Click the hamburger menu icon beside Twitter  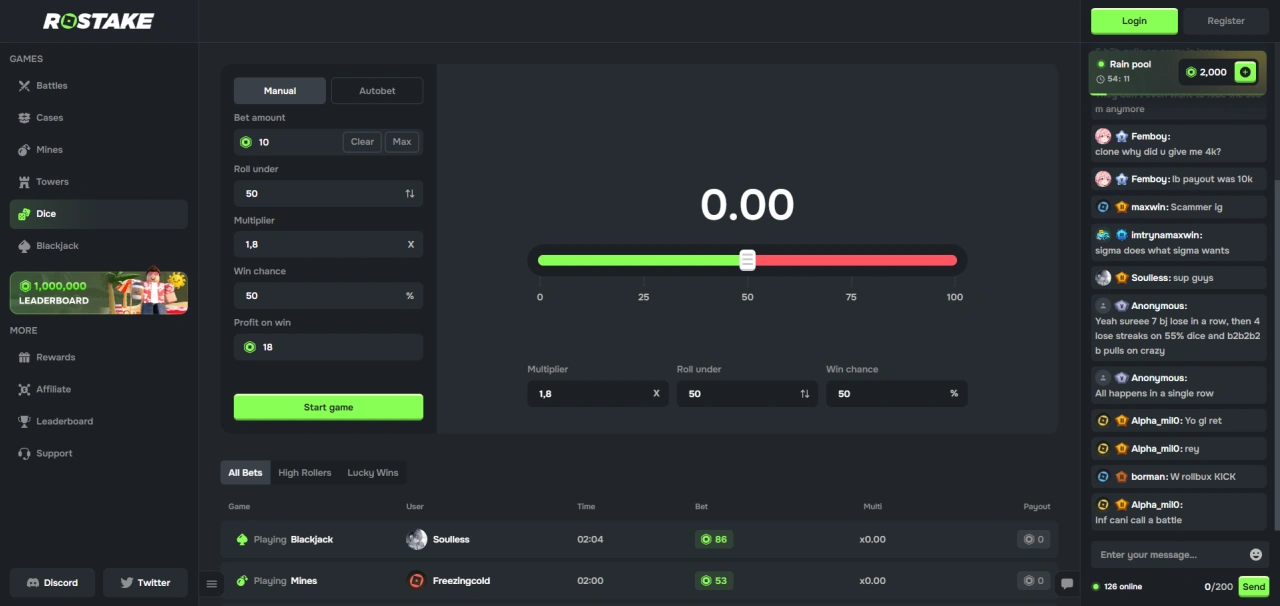pyautogui.click(x=211, y=583)
